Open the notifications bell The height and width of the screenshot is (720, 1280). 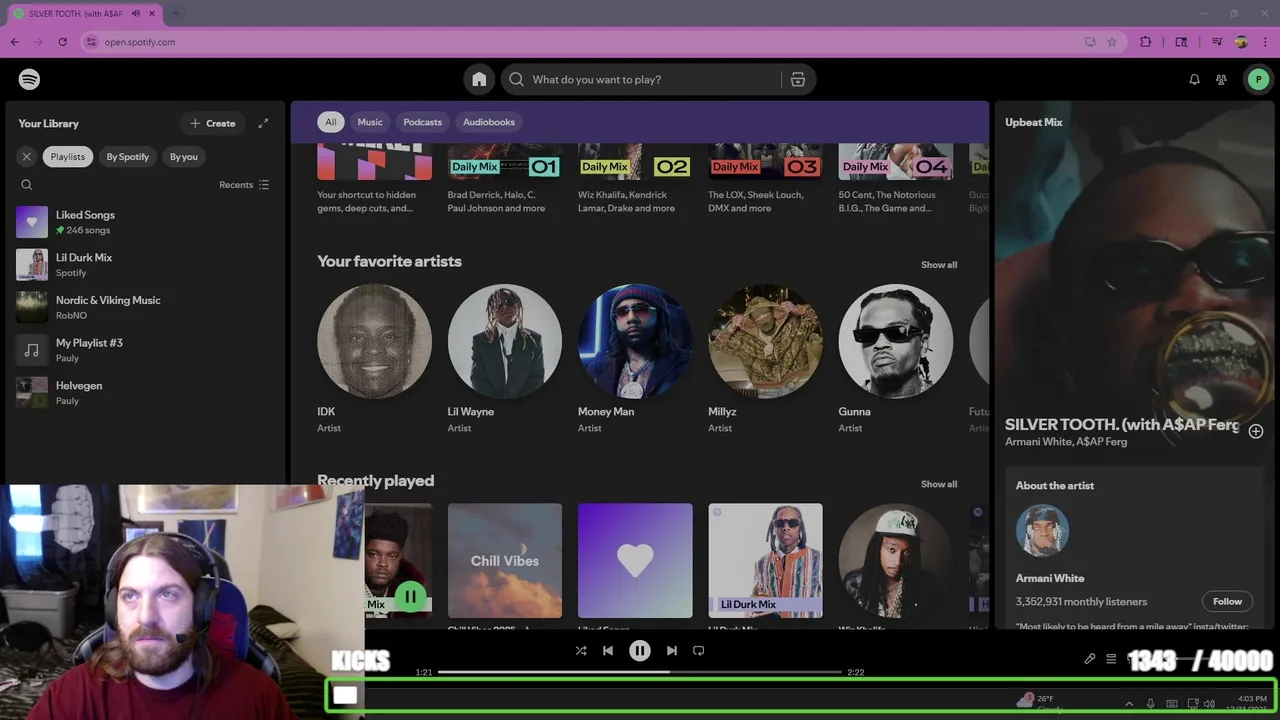click(1194, 79)
